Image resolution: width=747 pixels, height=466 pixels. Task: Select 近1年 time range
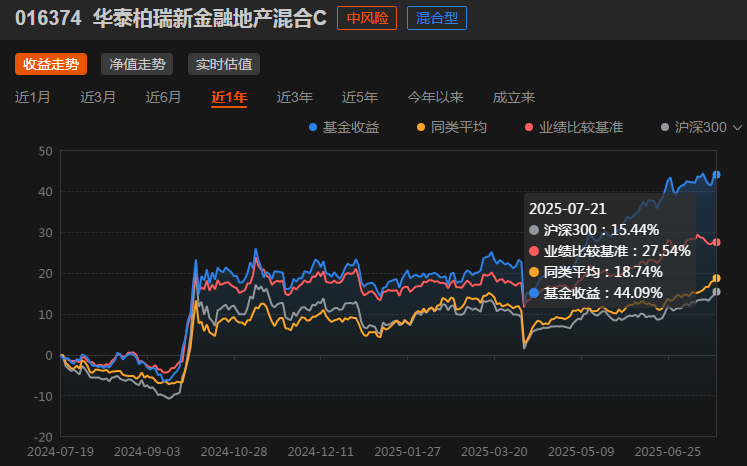[229, 97]
